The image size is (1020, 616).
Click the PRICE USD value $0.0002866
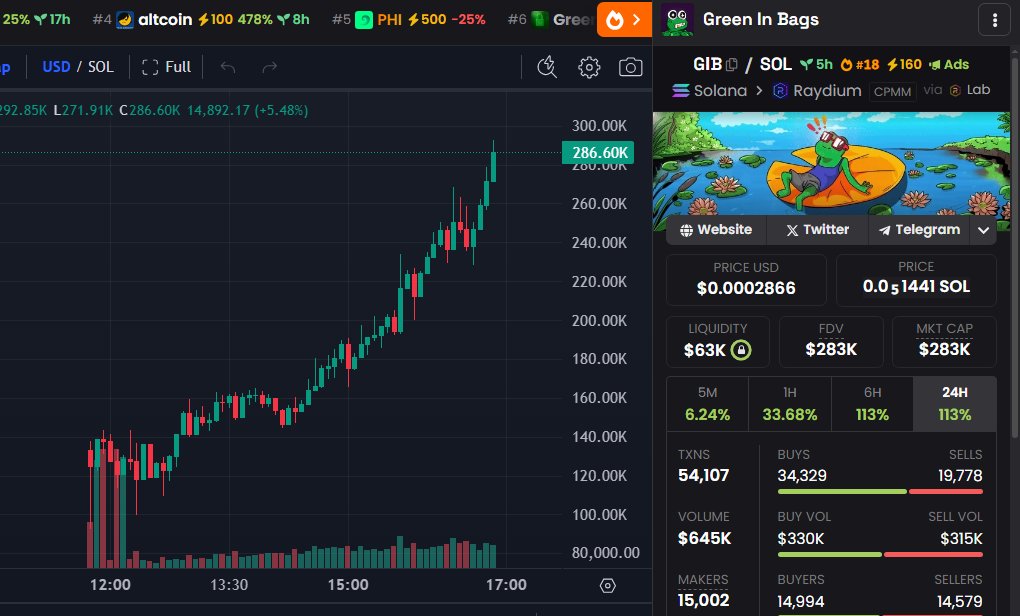click(746, 288)
